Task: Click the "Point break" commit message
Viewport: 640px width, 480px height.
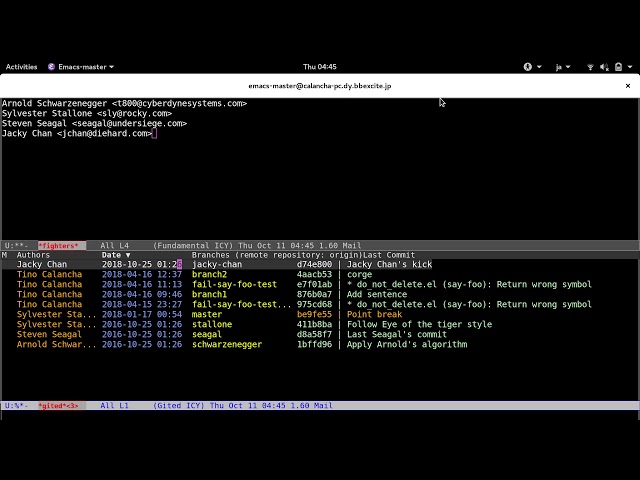Action: point(374,314)
